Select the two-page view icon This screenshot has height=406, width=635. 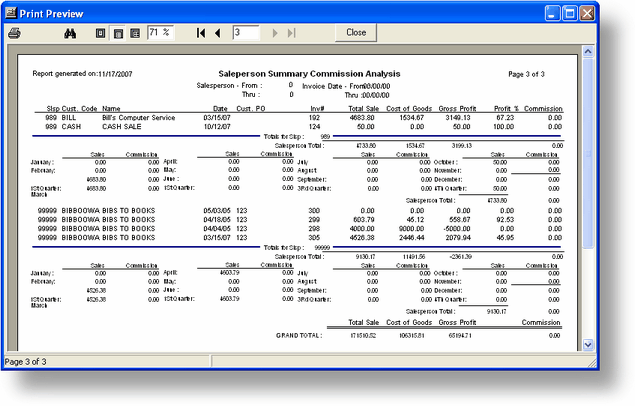[135, 33]
